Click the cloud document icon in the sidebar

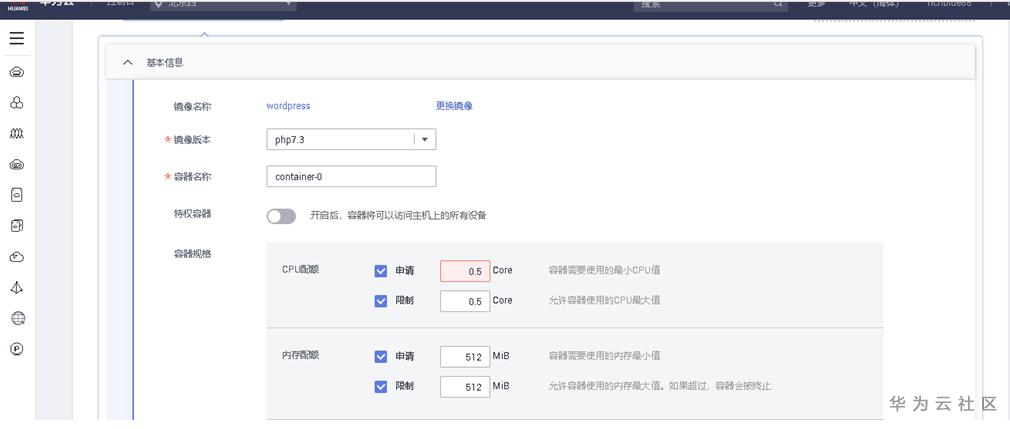(x=17, y=195)
